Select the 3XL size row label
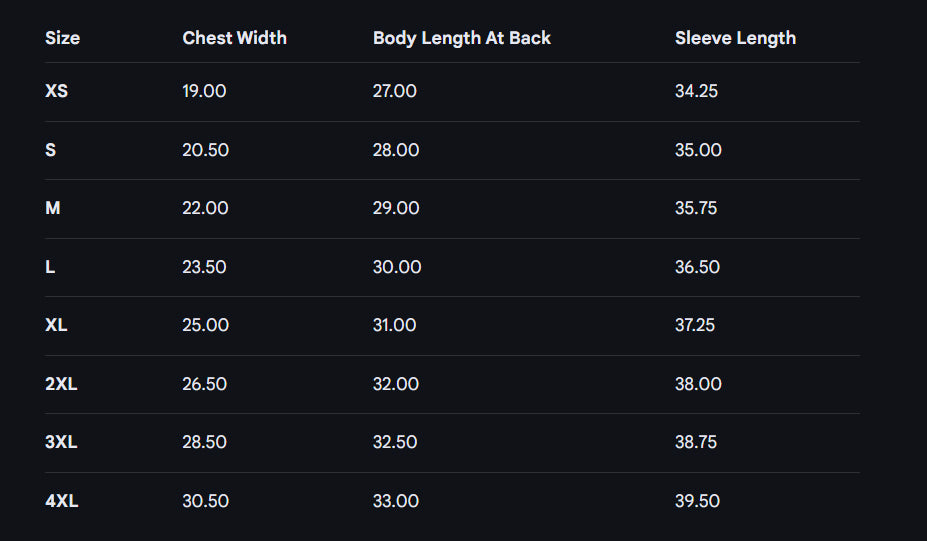This screenshot has height=541, width=927. tap(61, 442)
